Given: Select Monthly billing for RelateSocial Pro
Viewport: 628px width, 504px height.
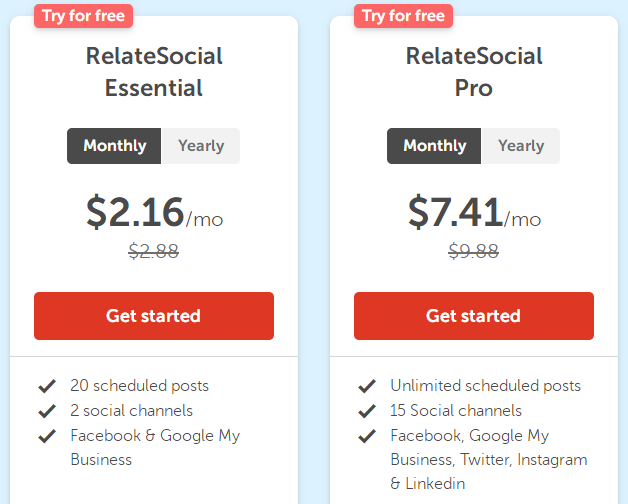Looking at the screenshot, I should tap(435, 146).
